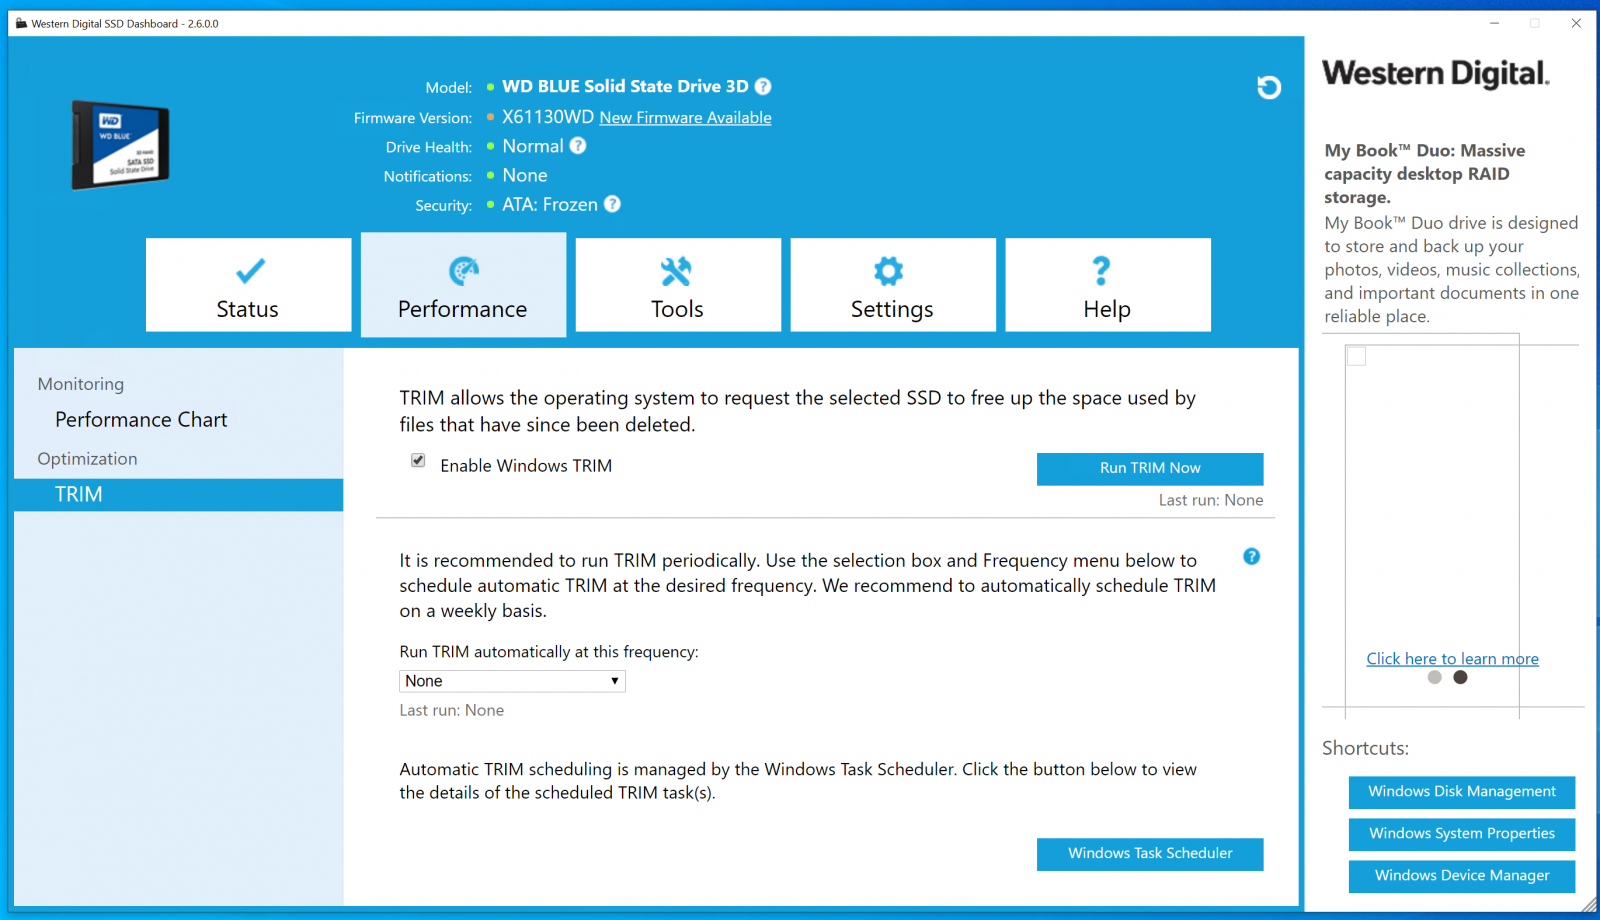Open Help tab with question mark icon
Screen dimensions: 1600x920
pos(1107,285)
